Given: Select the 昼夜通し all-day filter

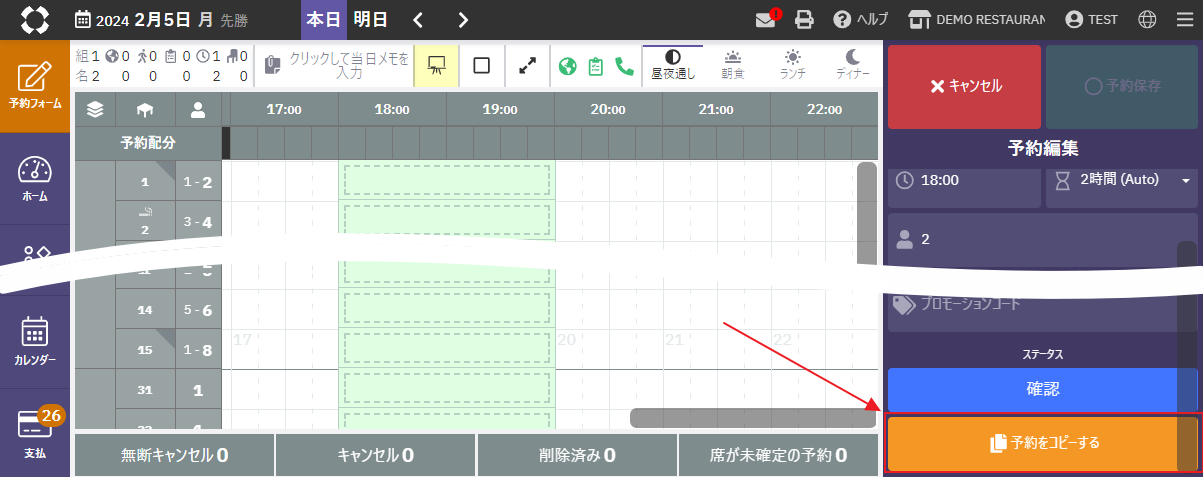Looking at the screenshot, I should [672, 66].
